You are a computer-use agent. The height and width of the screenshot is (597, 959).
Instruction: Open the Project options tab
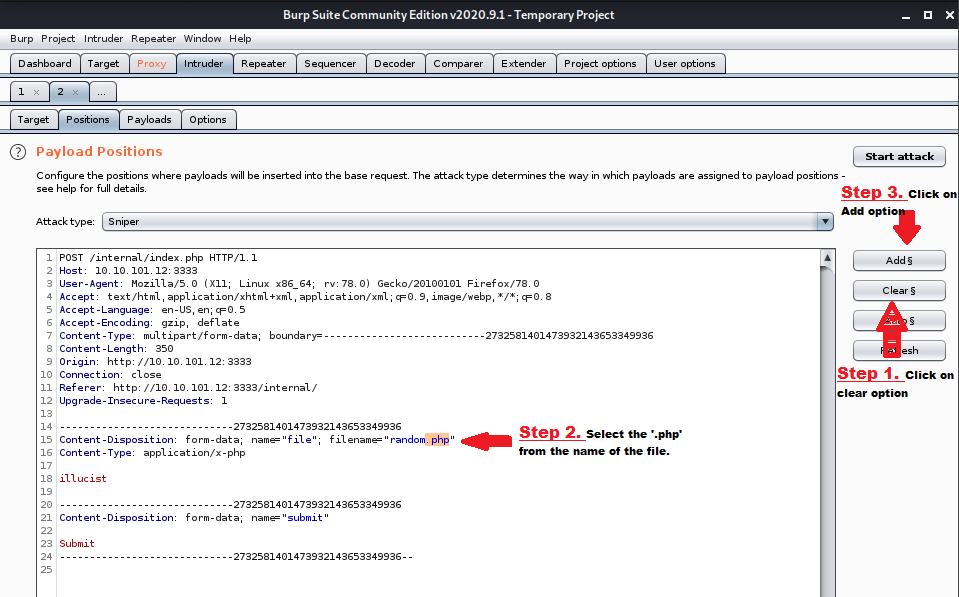point(600,64)
